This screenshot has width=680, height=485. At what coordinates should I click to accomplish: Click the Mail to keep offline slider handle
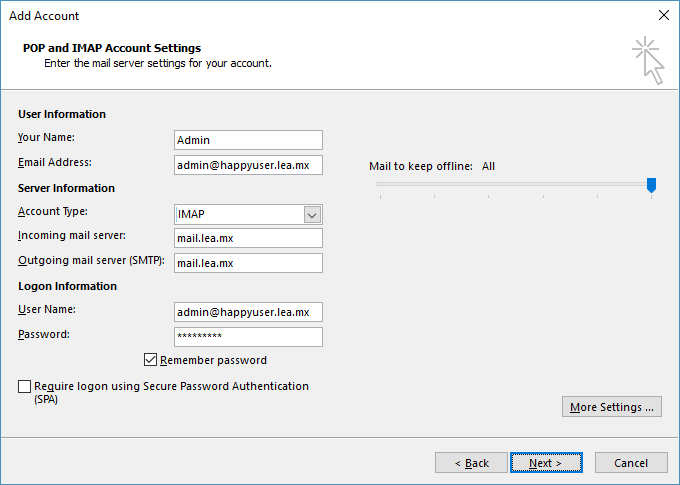click(651, 185)
